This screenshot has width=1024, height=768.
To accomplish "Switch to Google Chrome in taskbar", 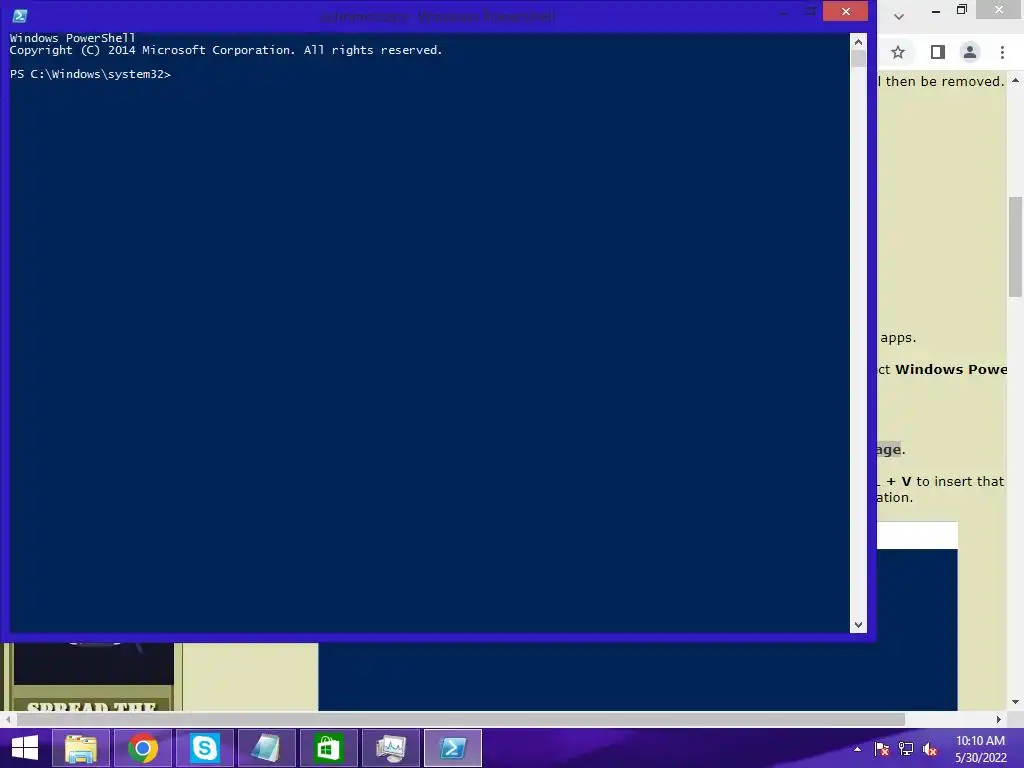I will pyautogui.click(x=142, y=748).
